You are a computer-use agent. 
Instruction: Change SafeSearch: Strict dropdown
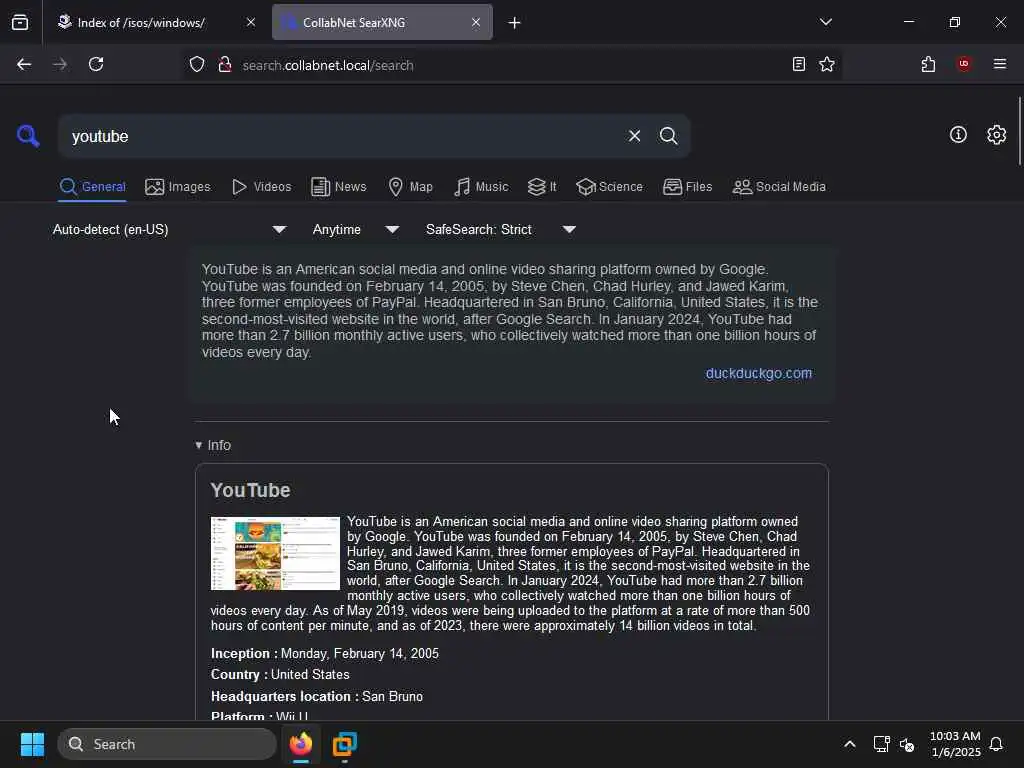pyautogui.click(x=500, y=229)
